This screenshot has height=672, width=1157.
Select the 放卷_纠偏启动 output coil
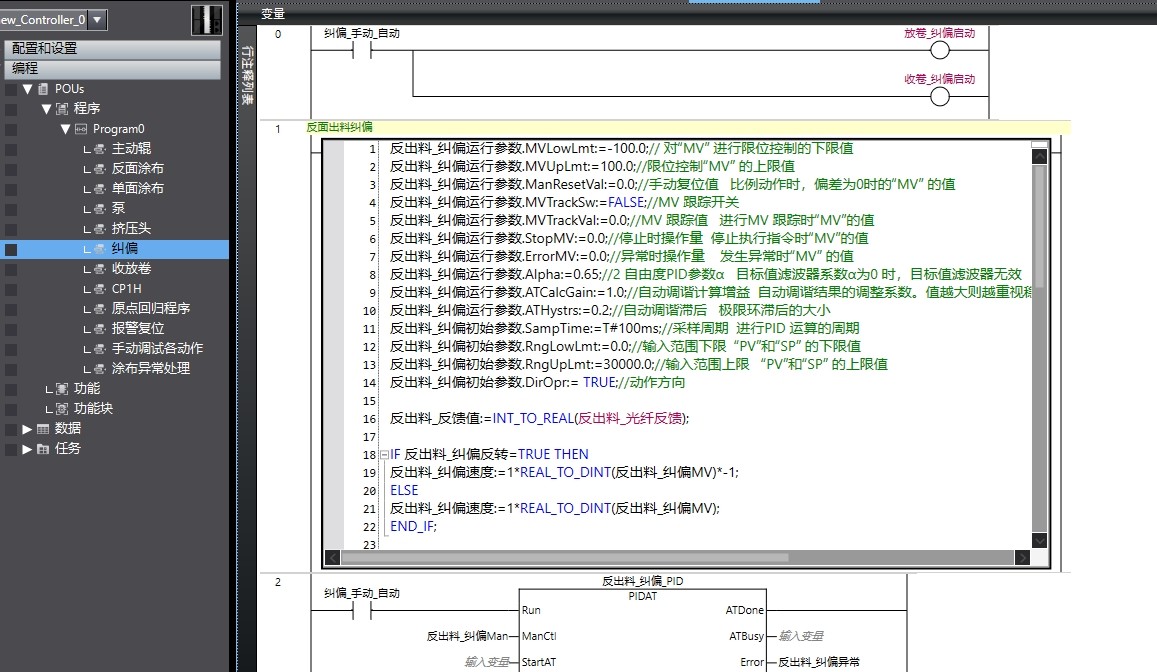[939, 50]
